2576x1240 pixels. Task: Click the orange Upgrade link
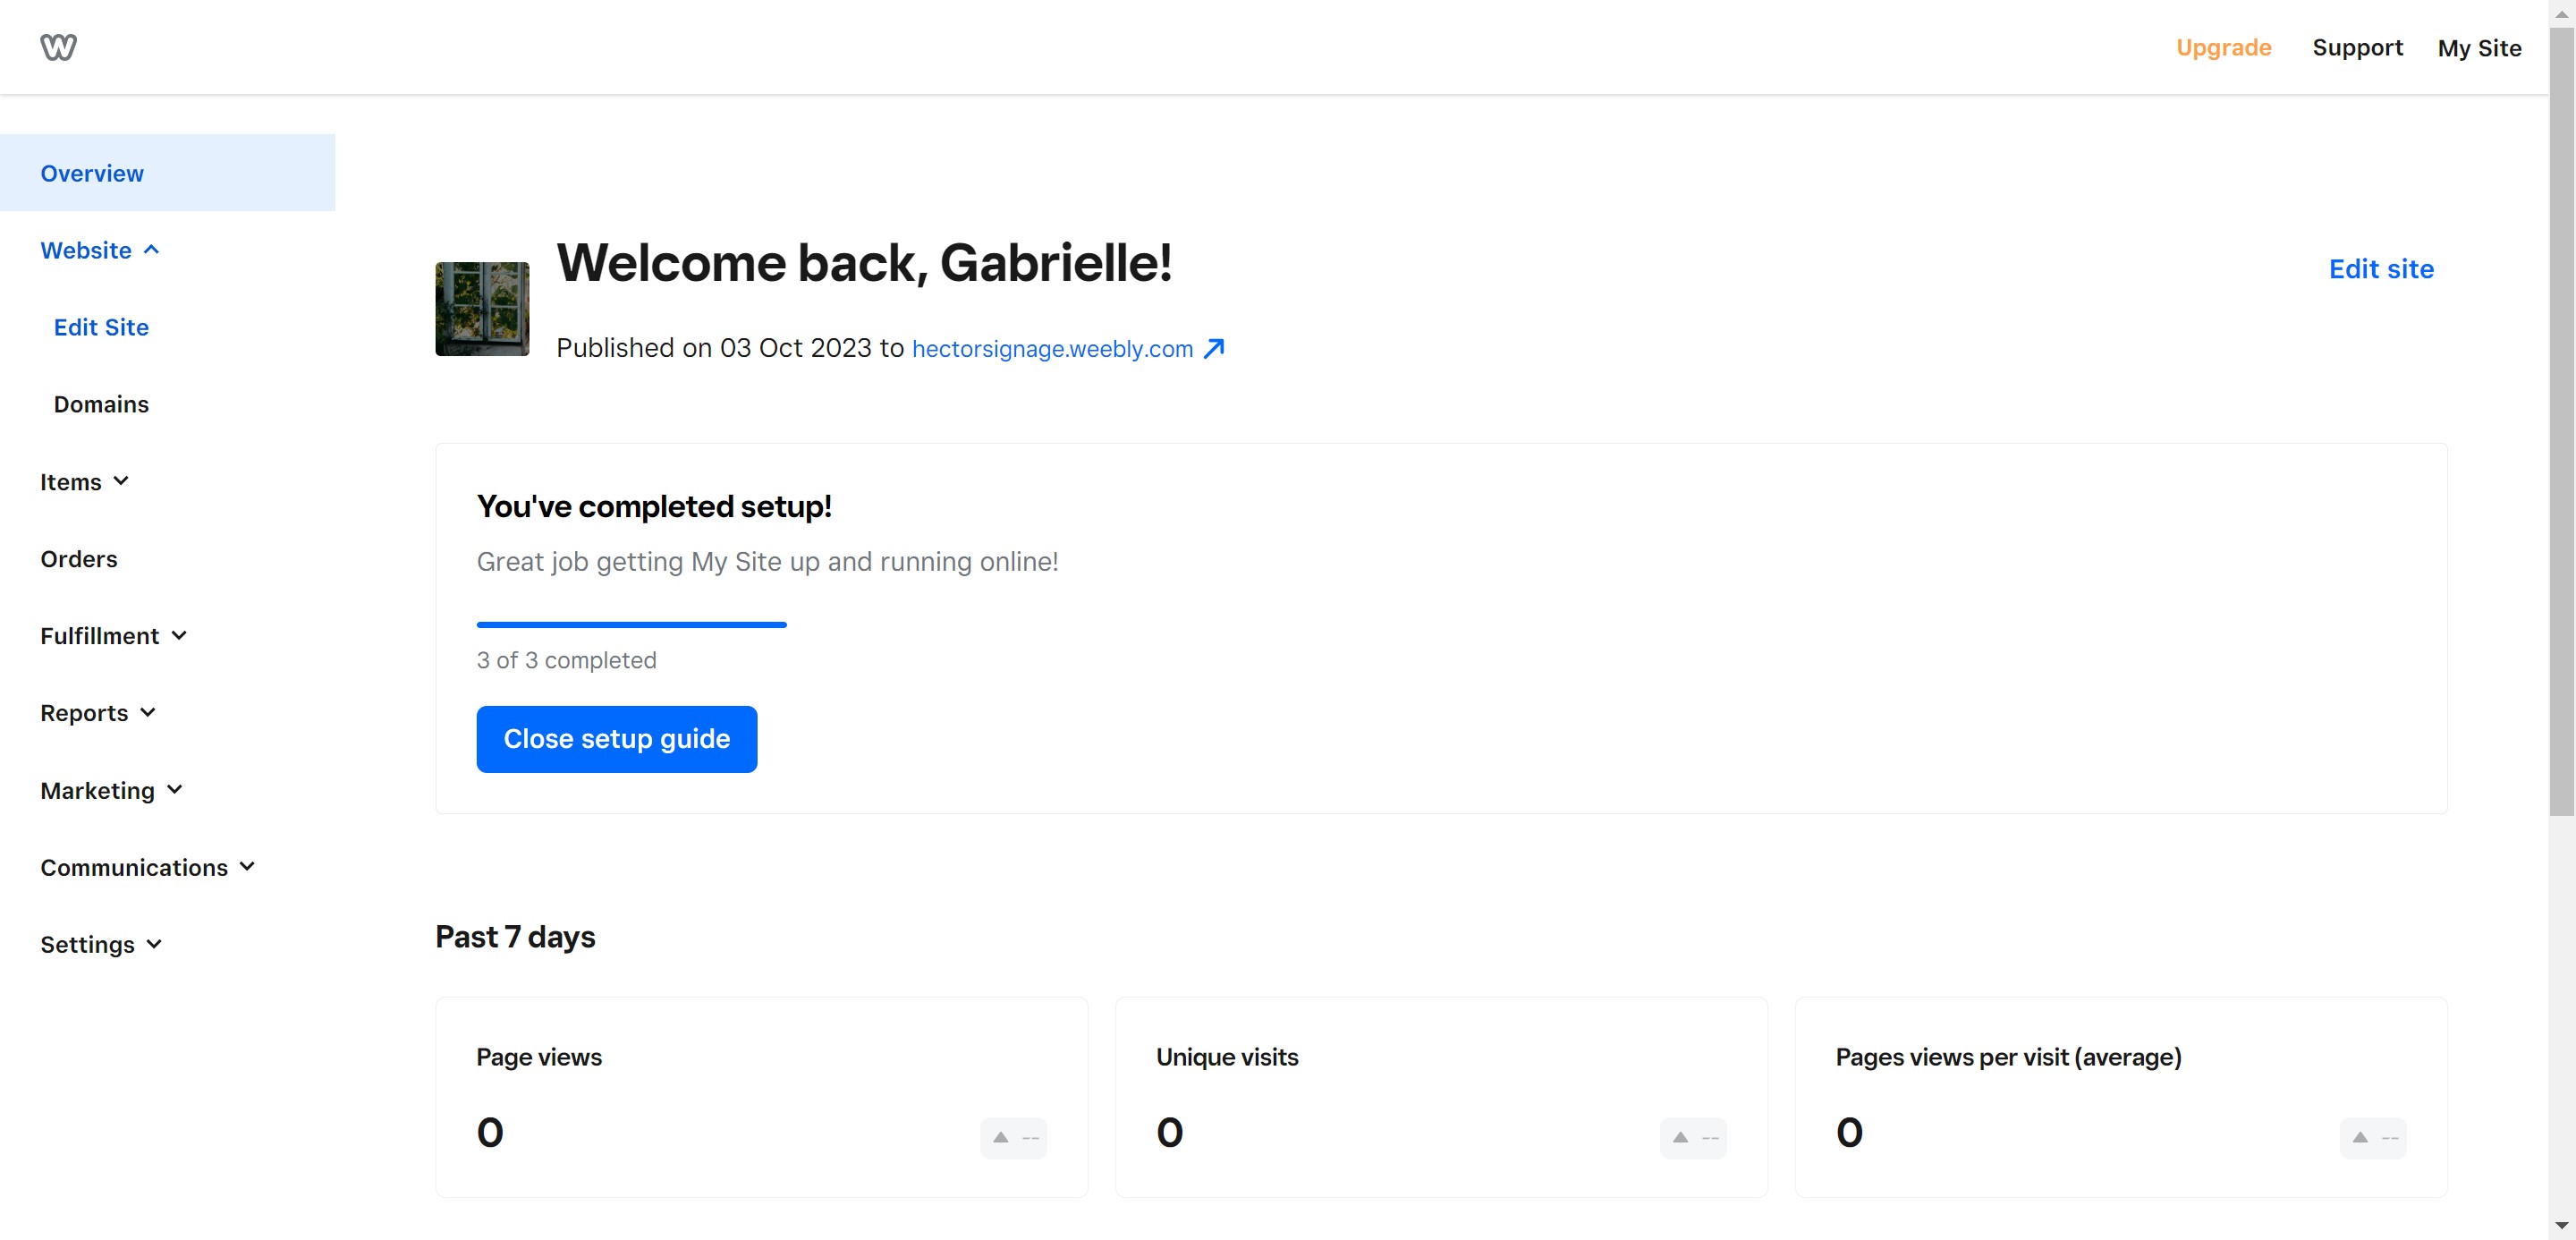point(2223,47)
